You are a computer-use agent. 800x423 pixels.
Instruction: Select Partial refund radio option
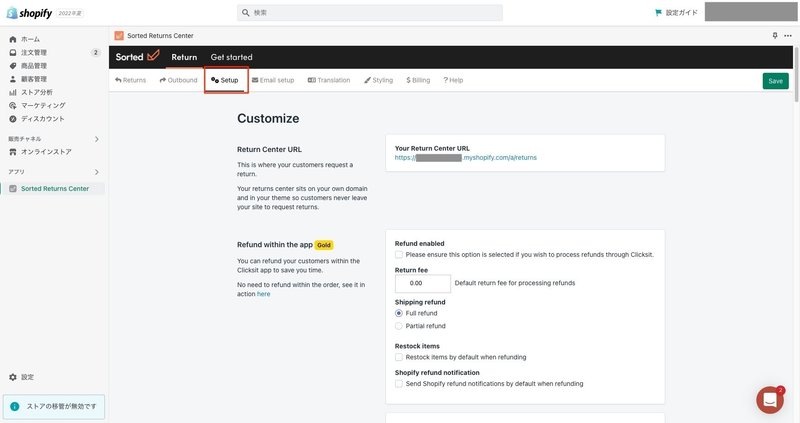(399, 326)
